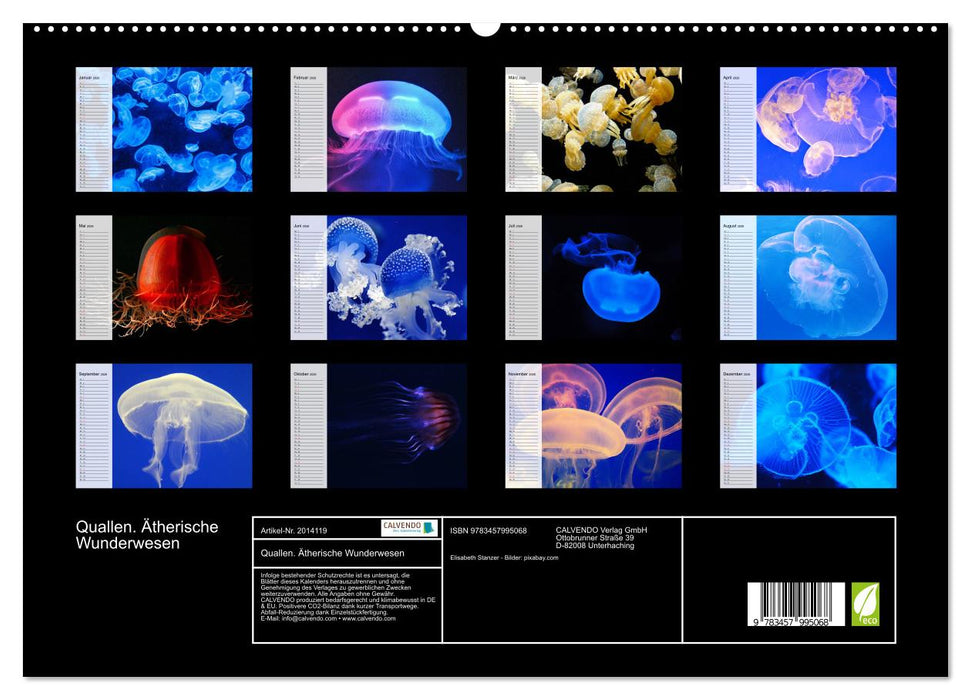Image resolution: width=971 pixels, height=700 pixels.
Task: Select the Juni white-spotted jellyfish thumbnail
Action: [379, 277]
